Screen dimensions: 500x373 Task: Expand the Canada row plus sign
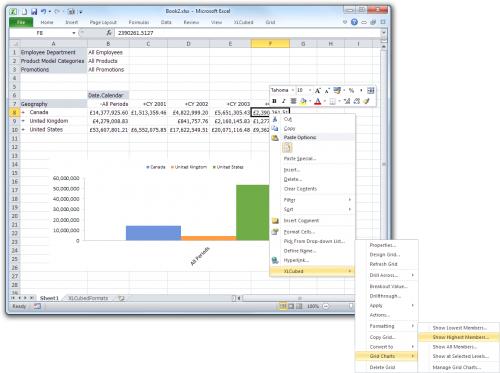[x=23, y=112]
